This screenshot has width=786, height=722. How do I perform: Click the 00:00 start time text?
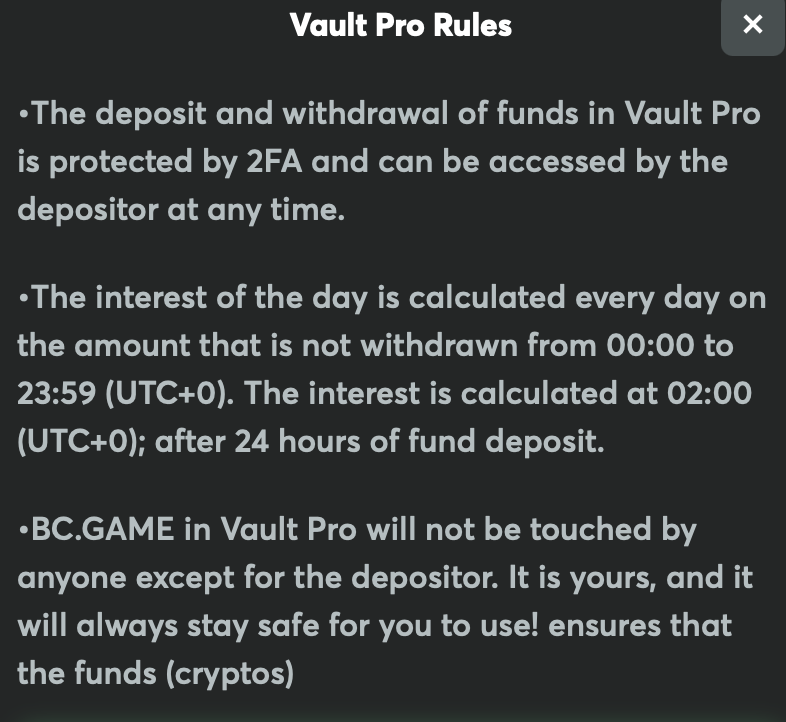[650, 345]
